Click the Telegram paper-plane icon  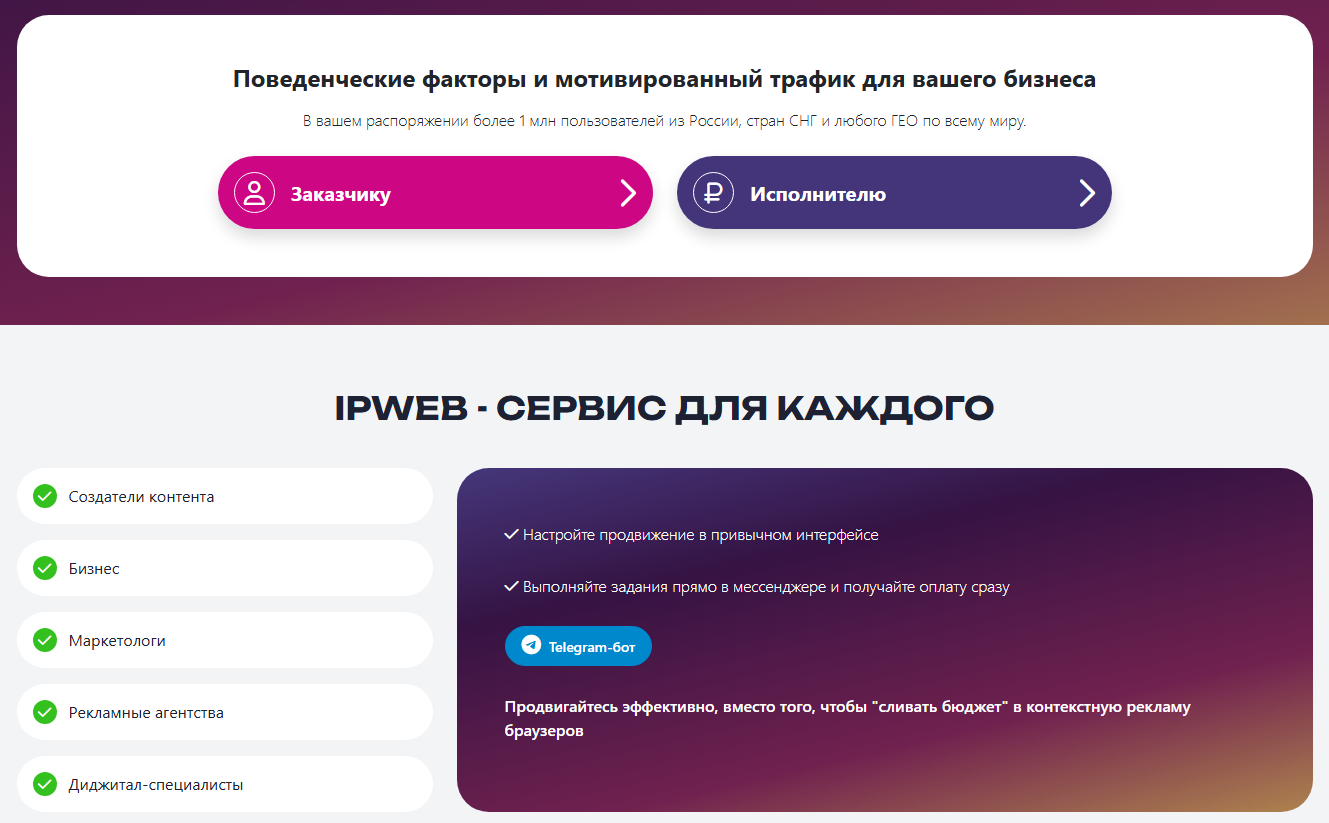point(531,646)
